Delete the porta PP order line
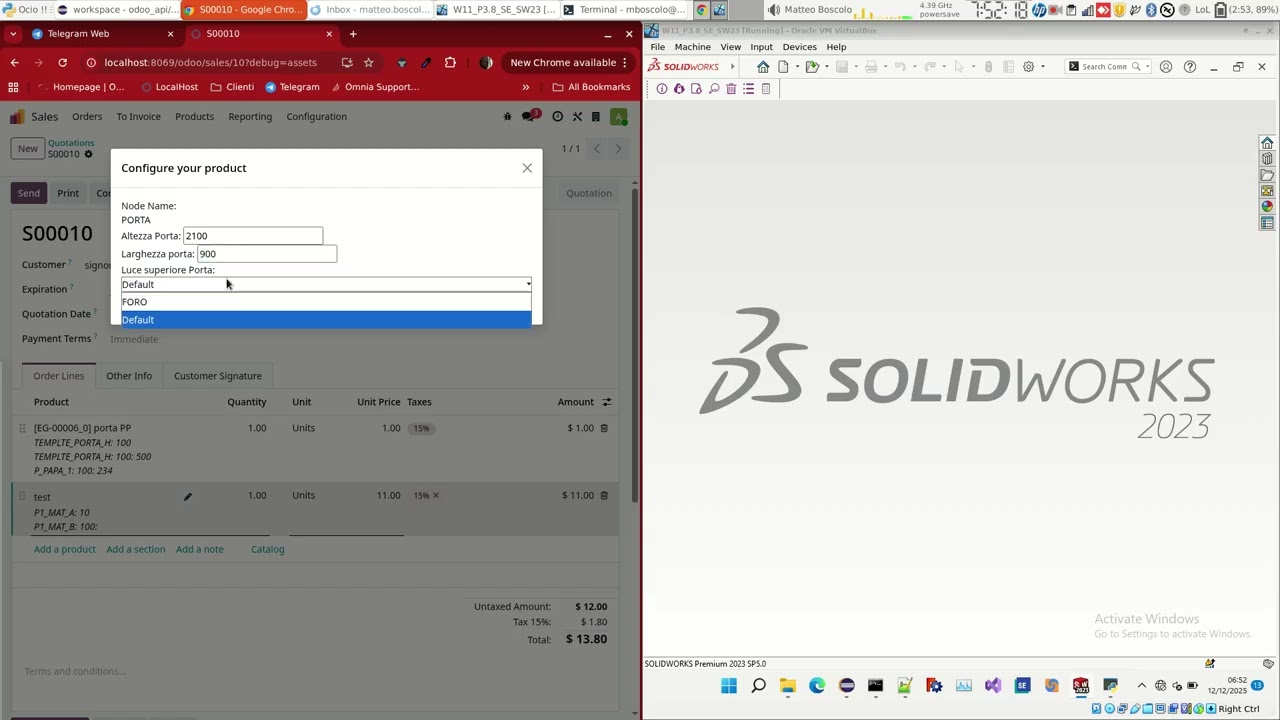 [604, 428]
